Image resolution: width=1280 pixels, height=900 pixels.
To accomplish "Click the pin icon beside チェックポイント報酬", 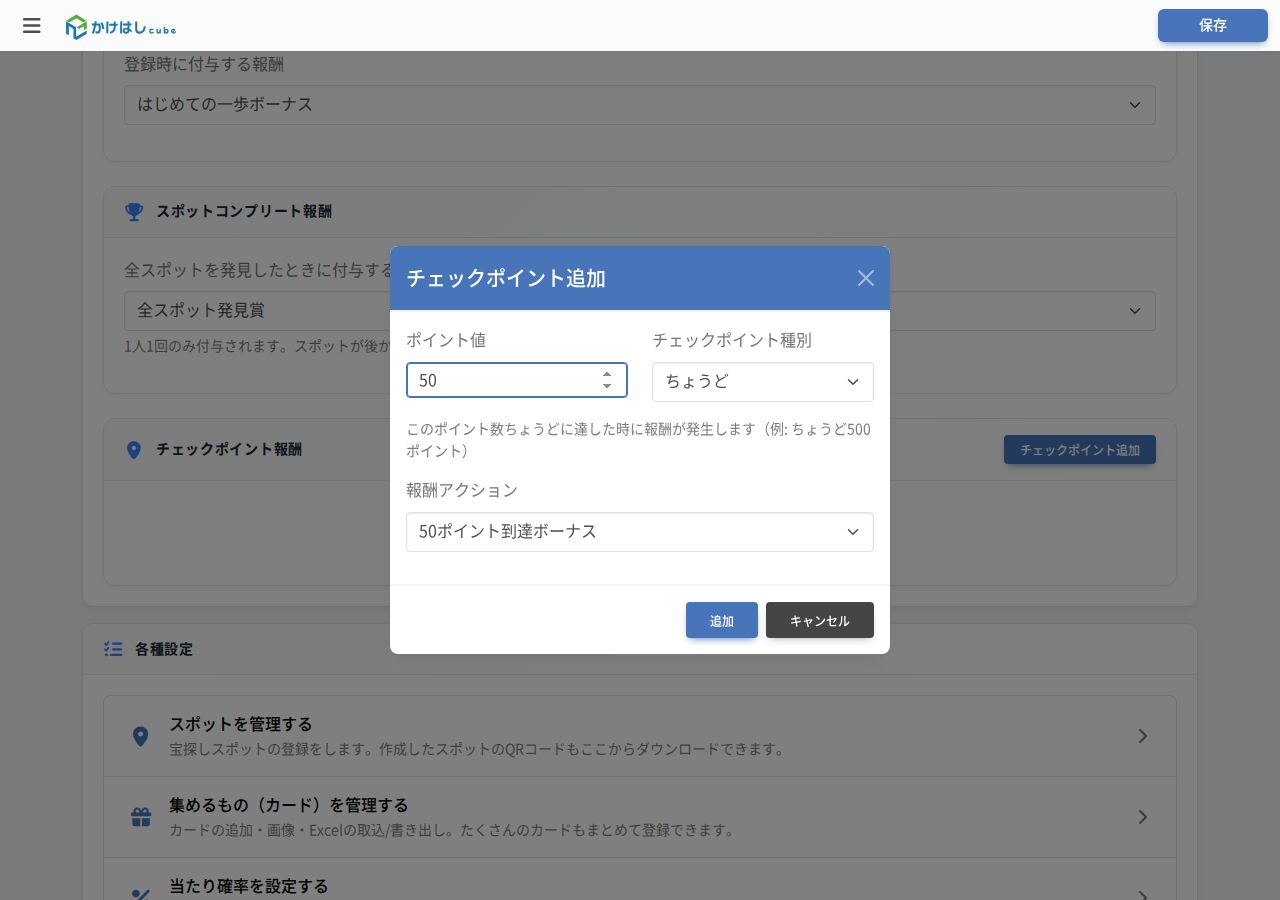I will [x=134, y=450].
